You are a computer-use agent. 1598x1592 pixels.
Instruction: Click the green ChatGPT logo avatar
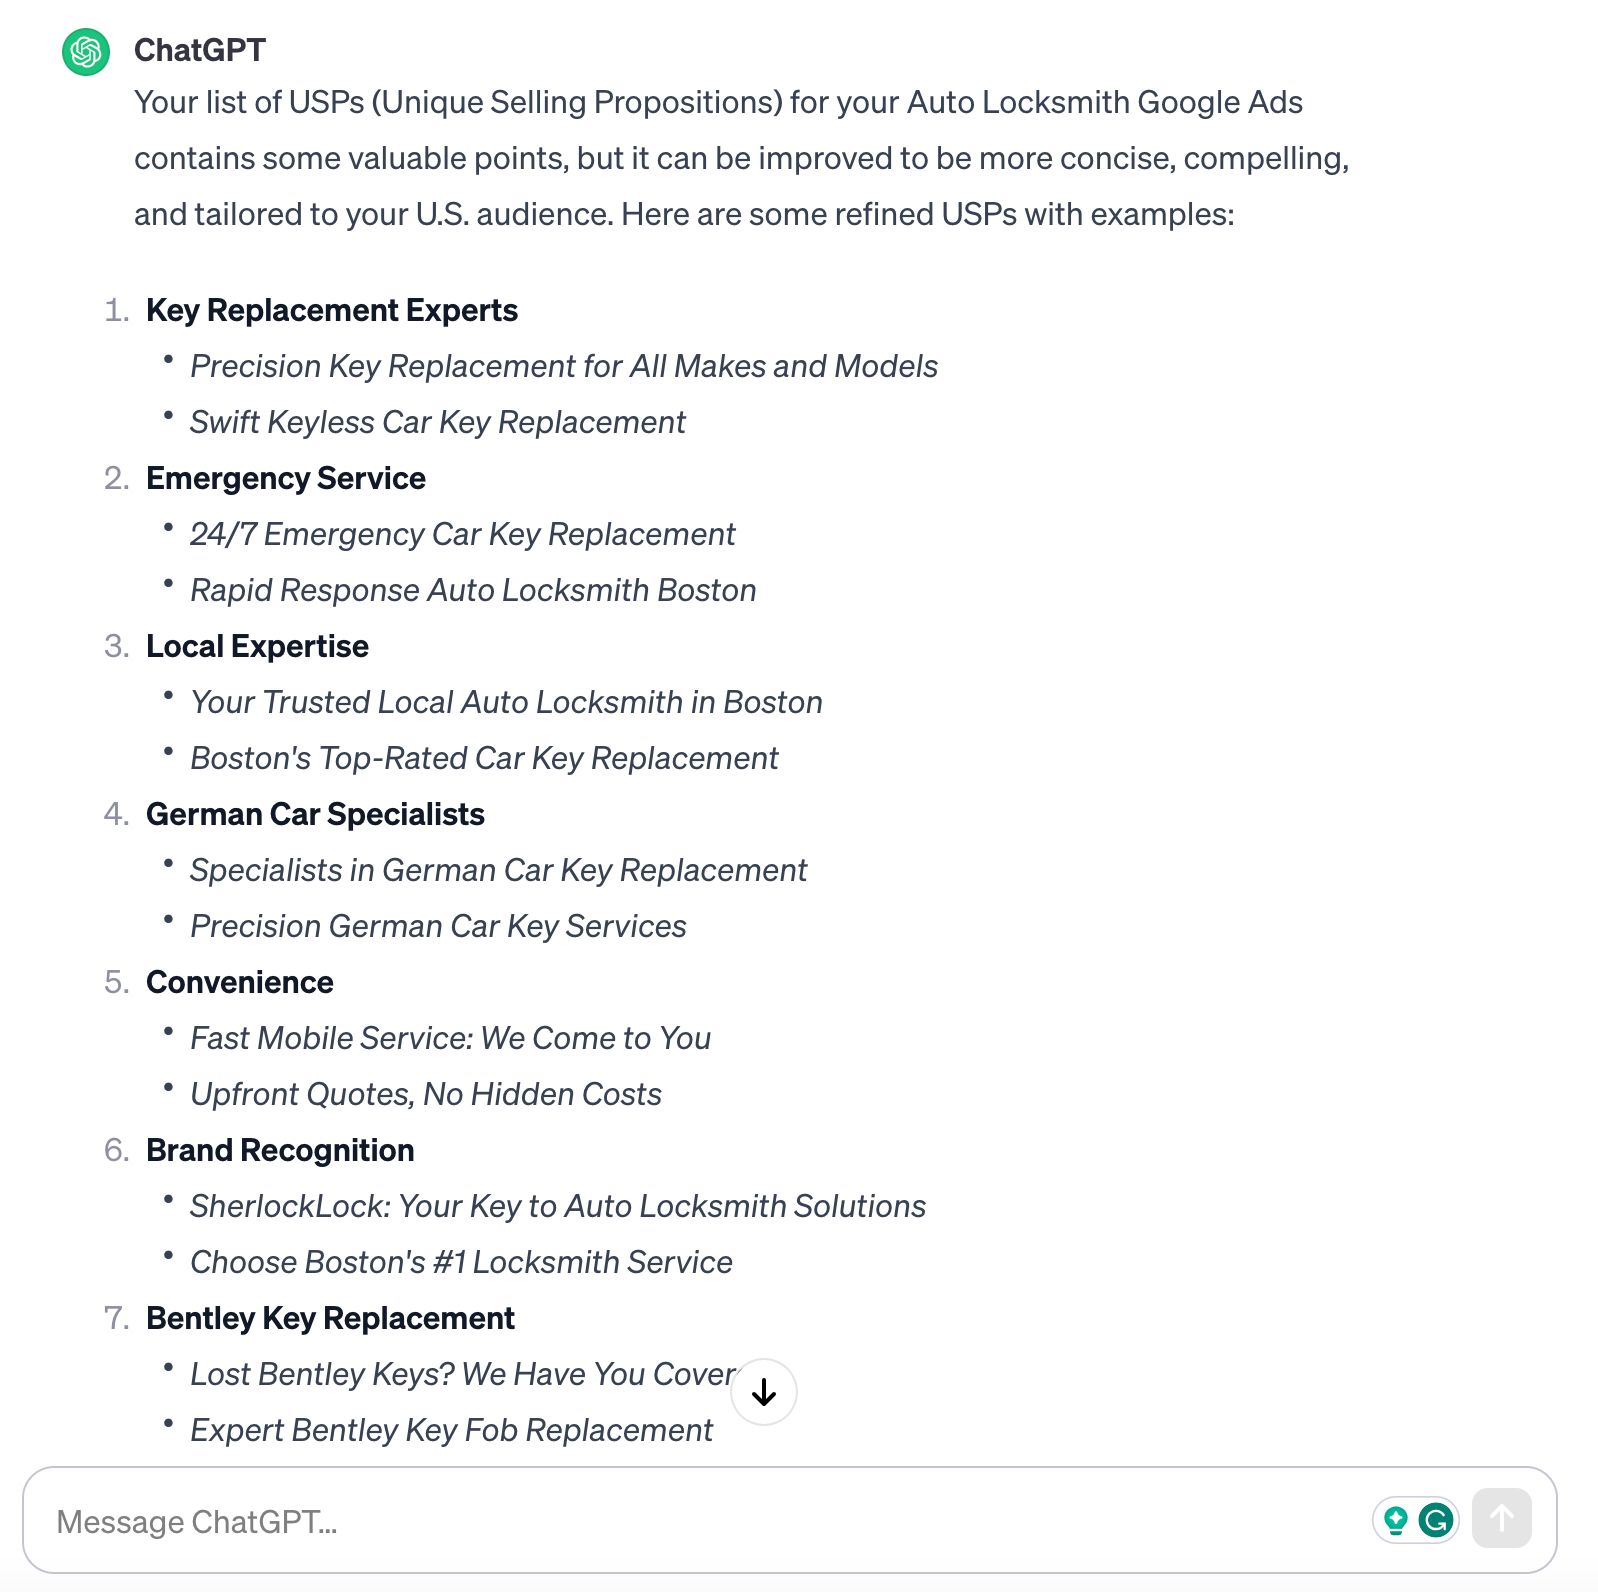[86, 51]
